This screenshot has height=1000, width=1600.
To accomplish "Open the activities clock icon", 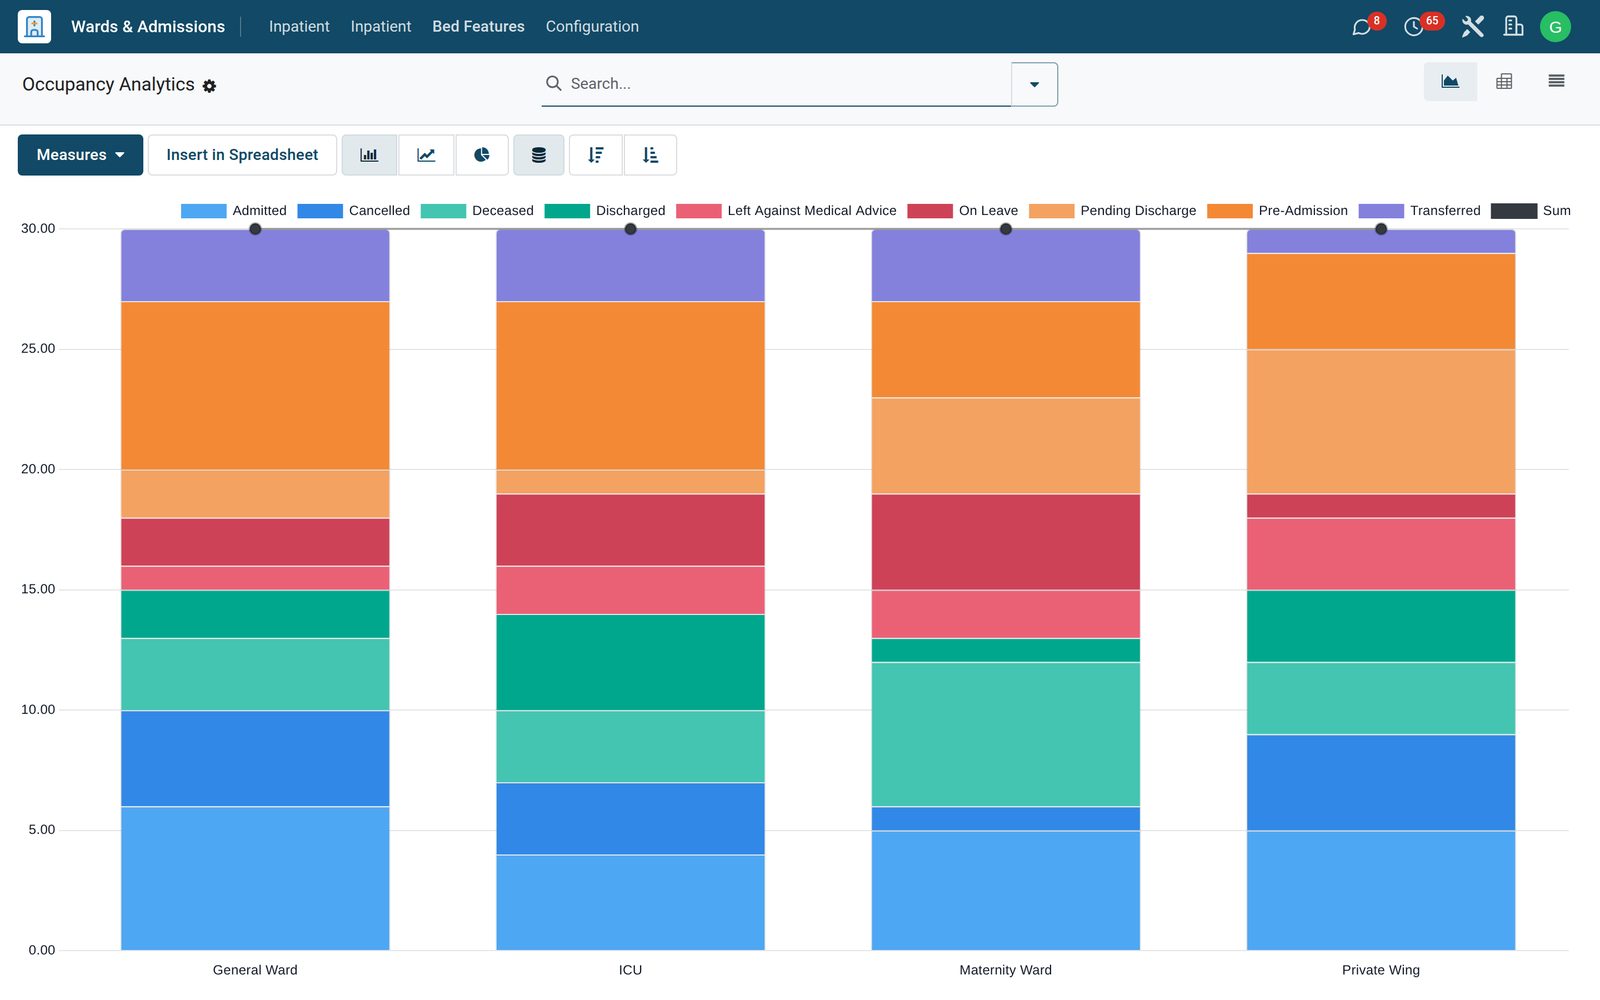I will (1414, 27).
